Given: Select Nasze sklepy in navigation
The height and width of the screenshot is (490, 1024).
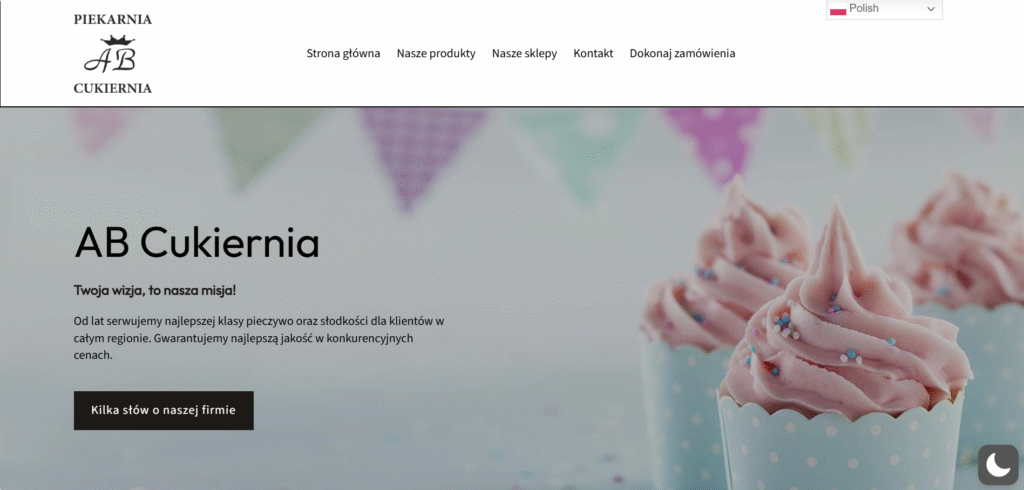Looking at the screenshot, I should pos(524,54).
